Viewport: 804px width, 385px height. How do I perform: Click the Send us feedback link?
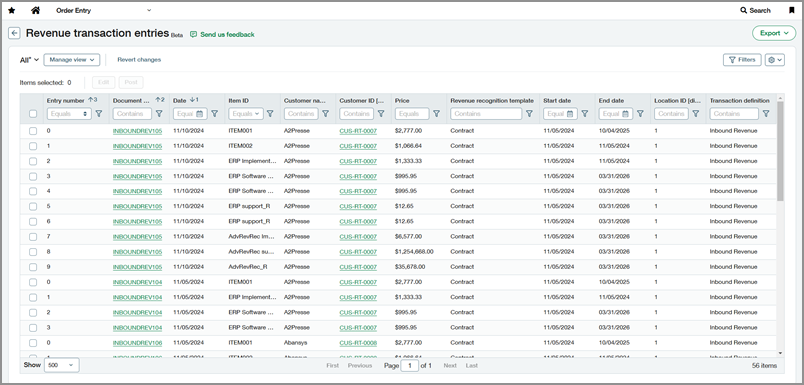pyautogui.click(x=222, y=34)
